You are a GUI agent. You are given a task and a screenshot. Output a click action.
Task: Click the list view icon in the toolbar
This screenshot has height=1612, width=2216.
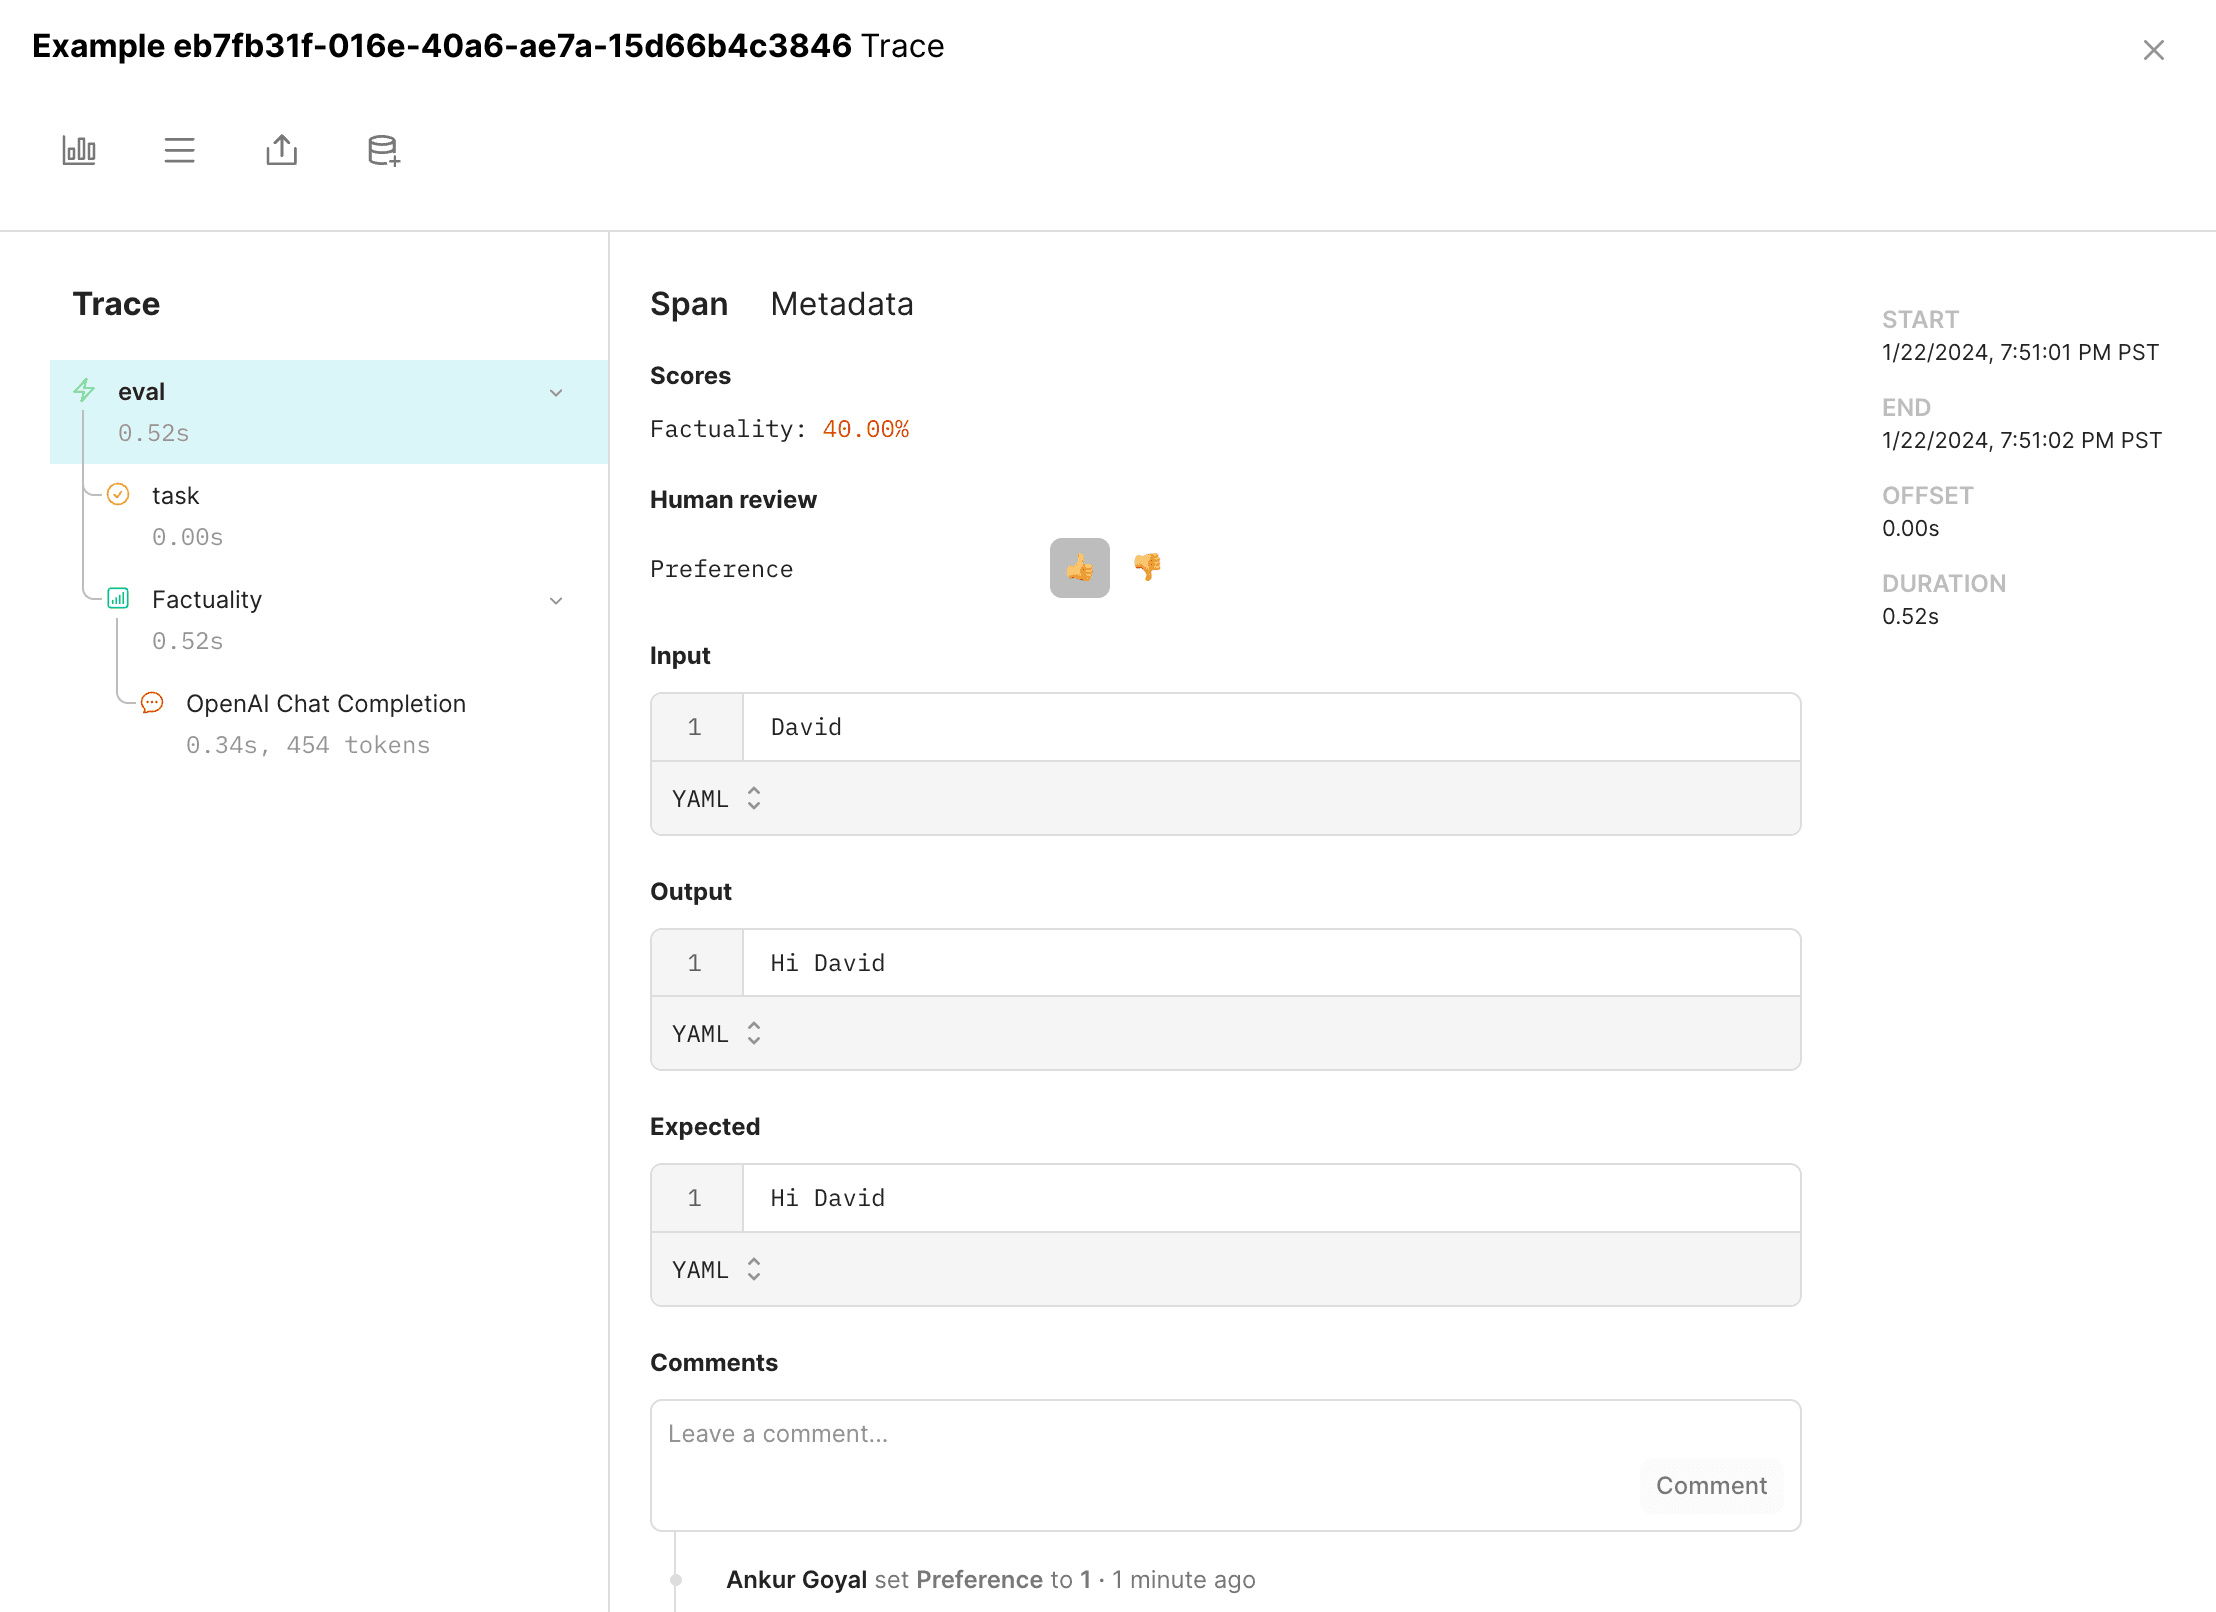(180, 150)
